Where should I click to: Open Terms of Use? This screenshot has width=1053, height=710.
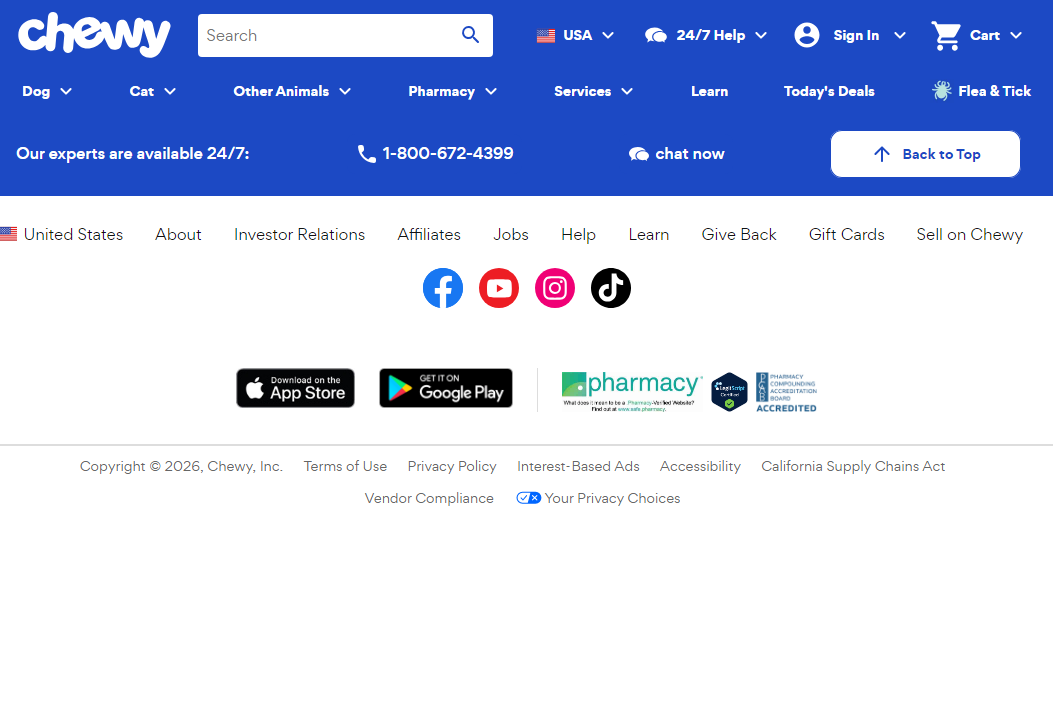point(345,466)
